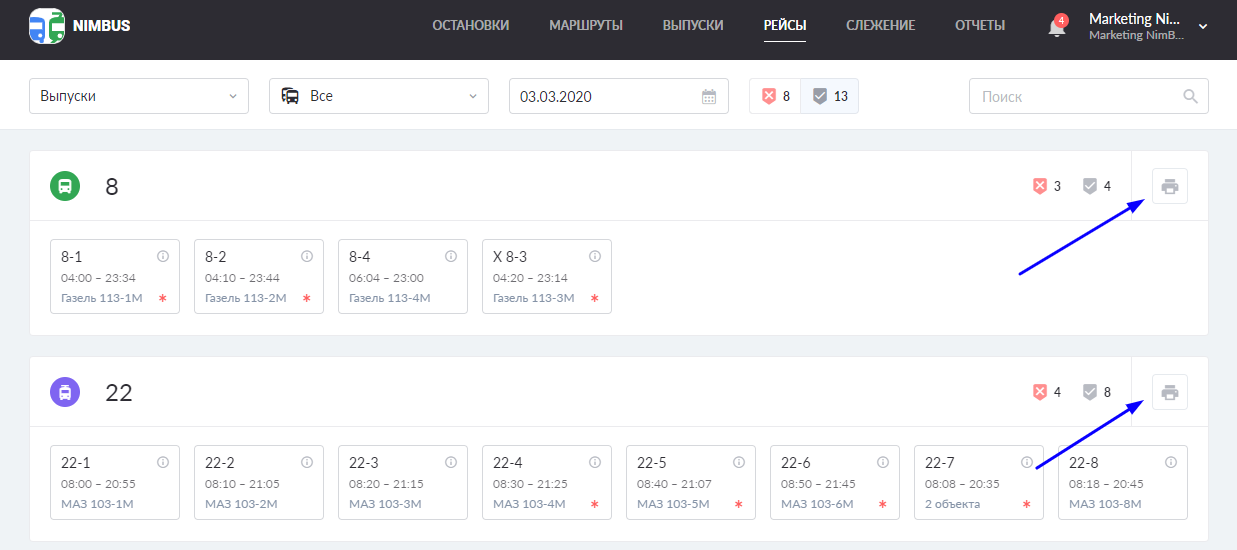This screenshot has width=1237, height=550.
Task: Click vehicle text Газель 113-1М
Action: tap(101, 298)
